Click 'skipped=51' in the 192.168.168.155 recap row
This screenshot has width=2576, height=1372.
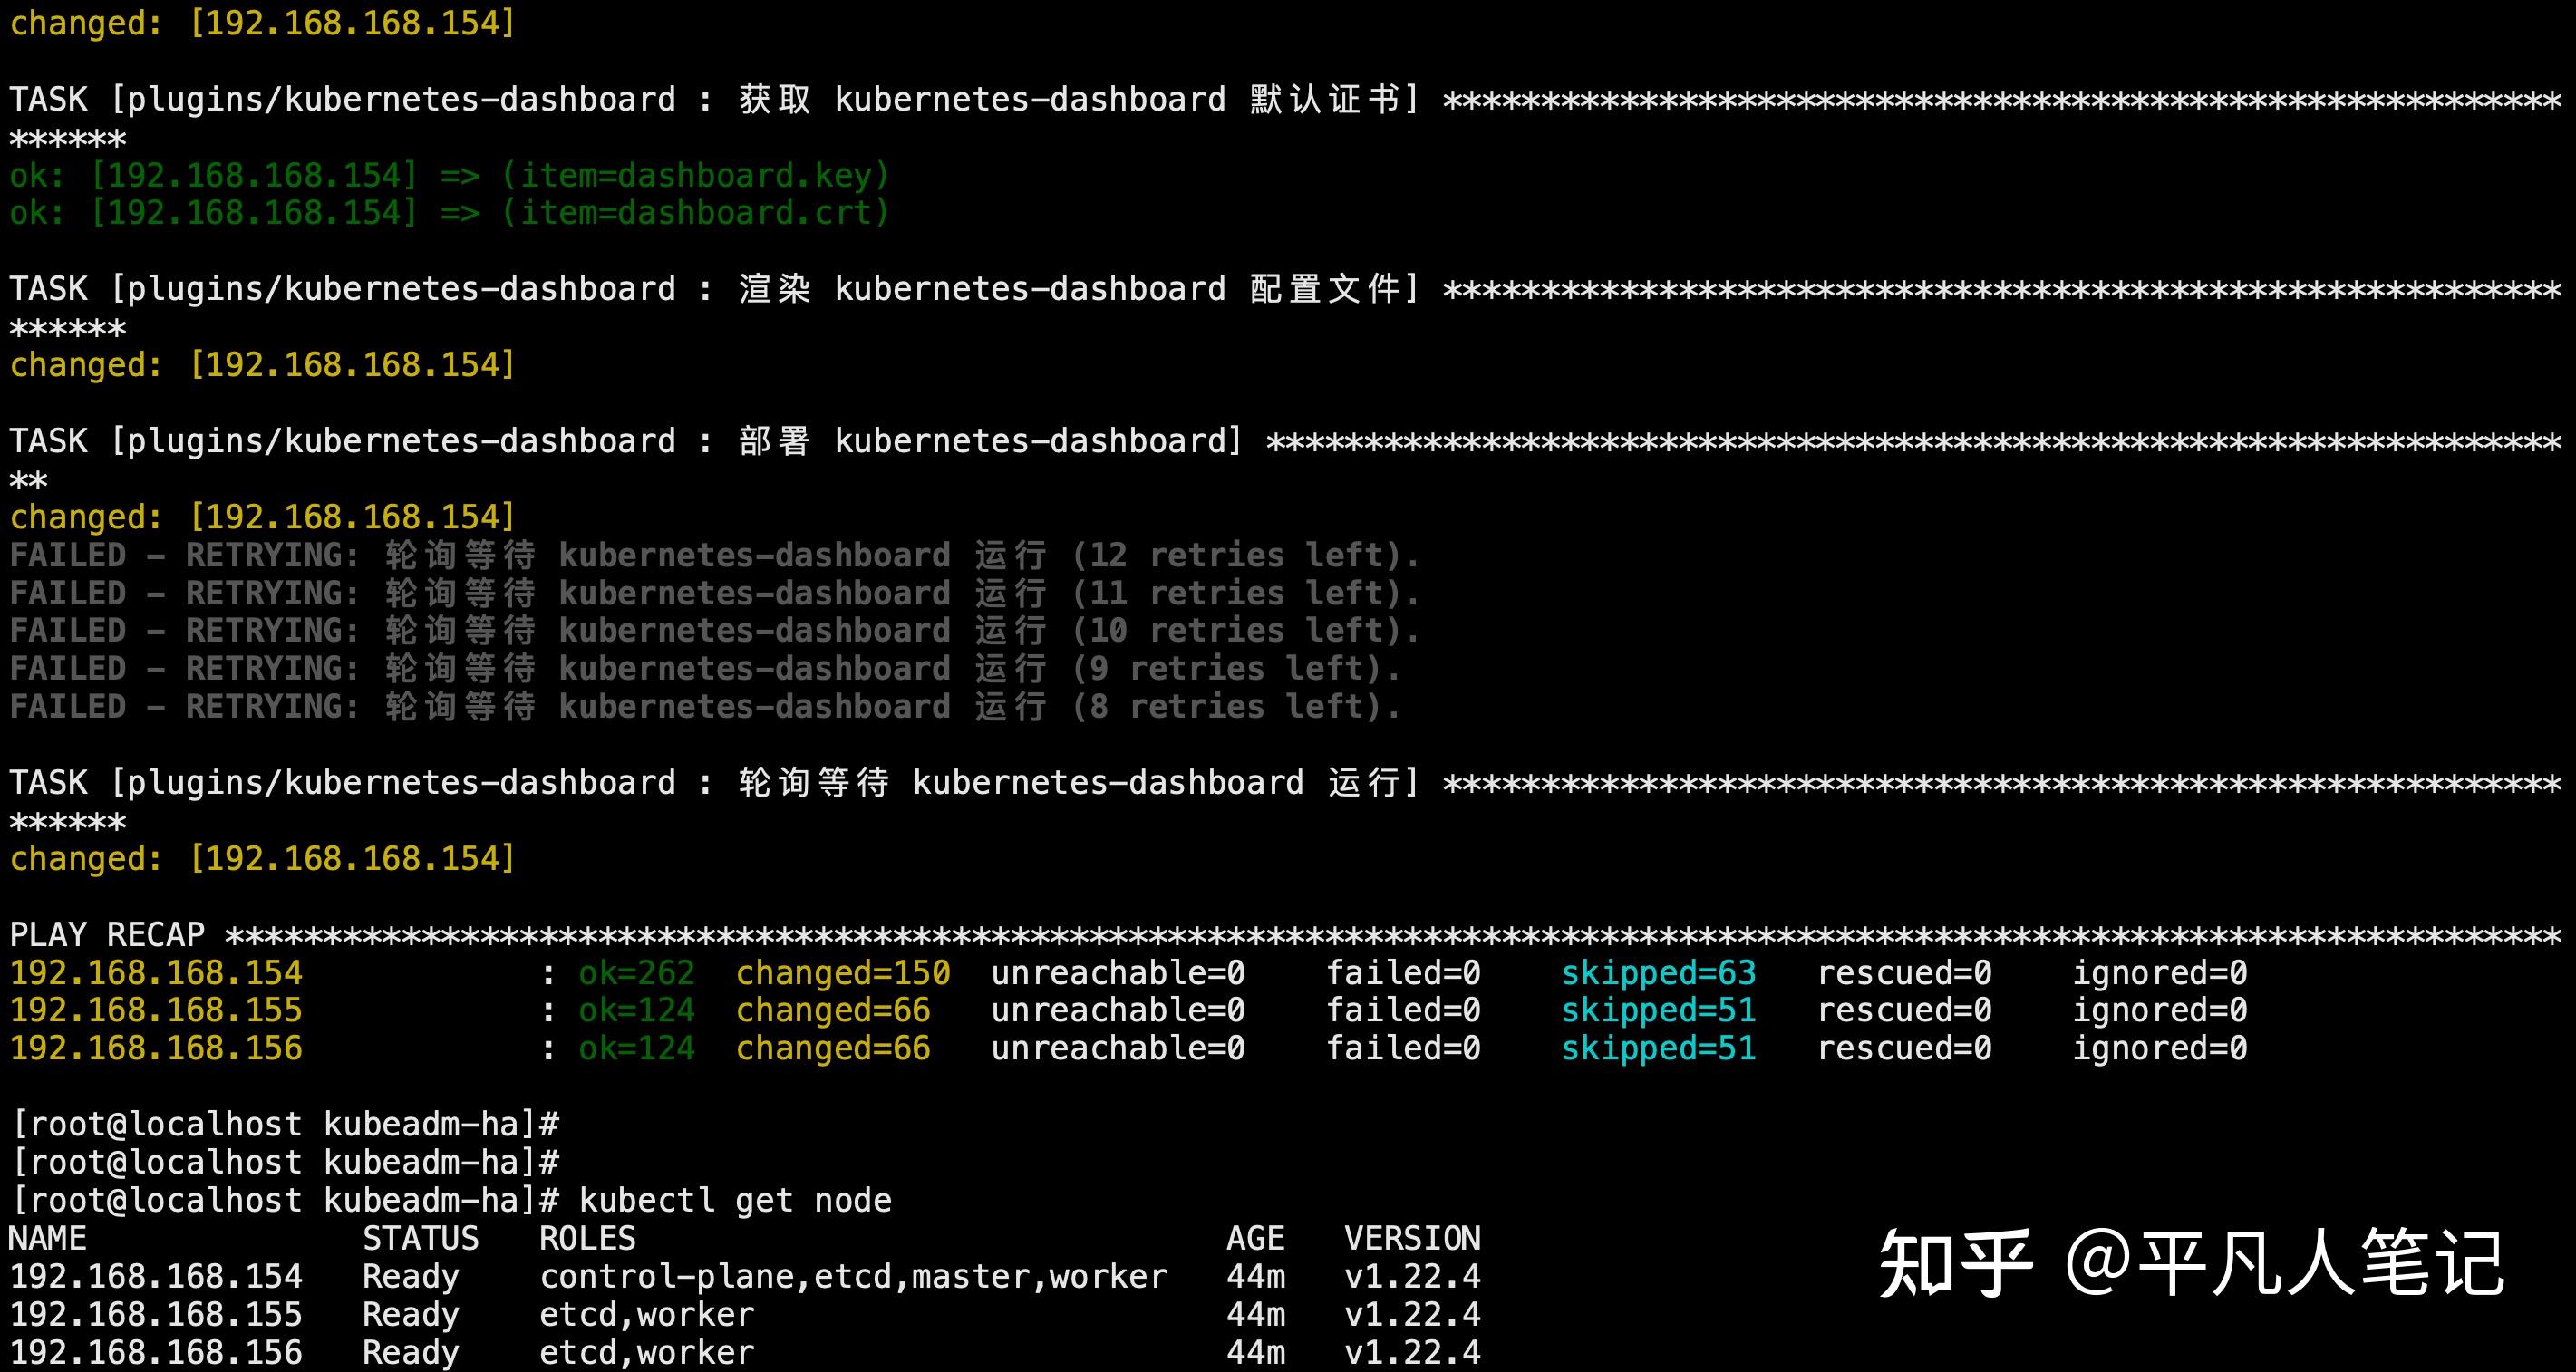[1659, 1010]
